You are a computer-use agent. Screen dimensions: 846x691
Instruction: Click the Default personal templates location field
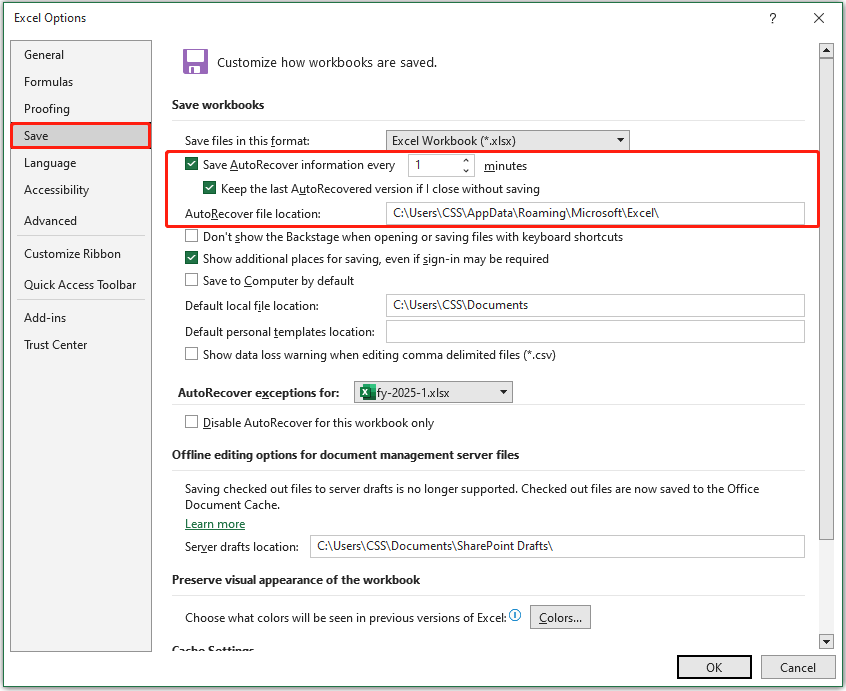click(595, 331)
